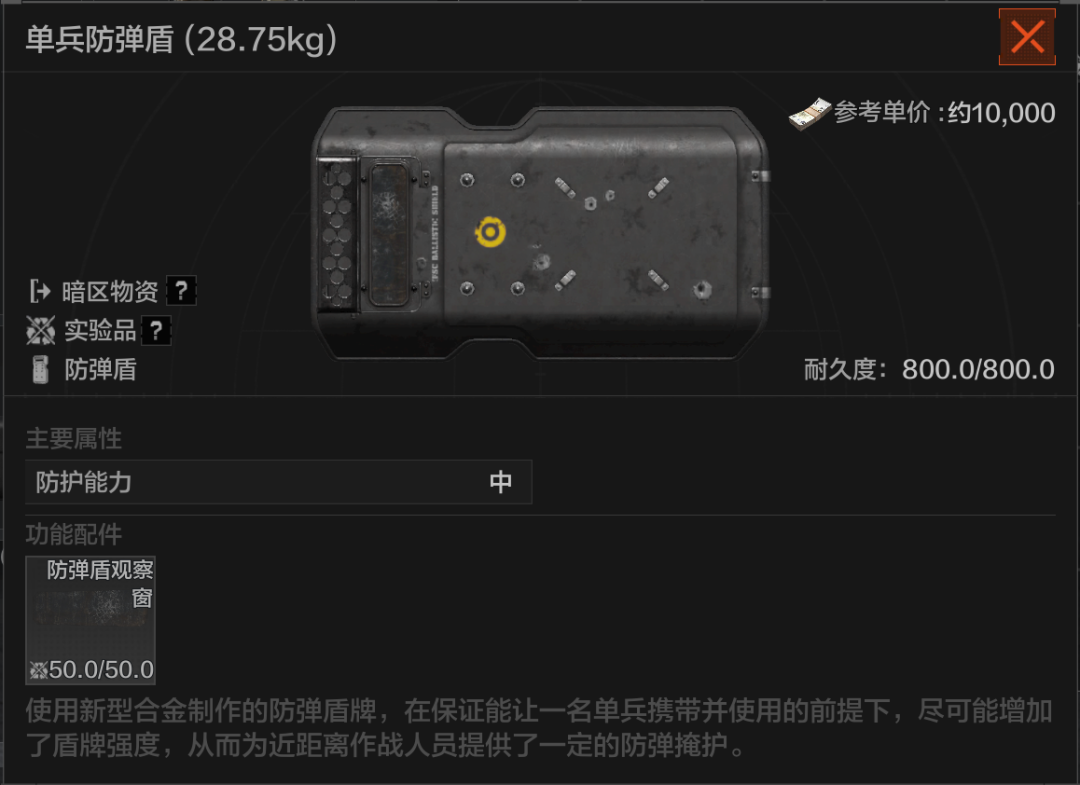Click the 实验品 experimental item icon
The width and height of the screenshot is (1080, 785).
tap(41, 331)
